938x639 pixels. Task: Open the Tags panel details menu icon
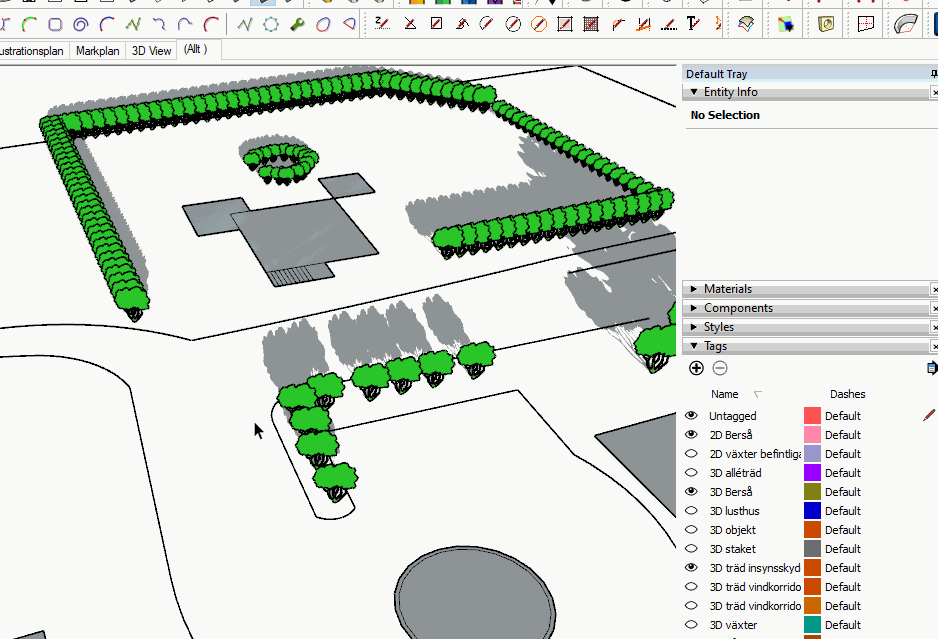[931, 368]
